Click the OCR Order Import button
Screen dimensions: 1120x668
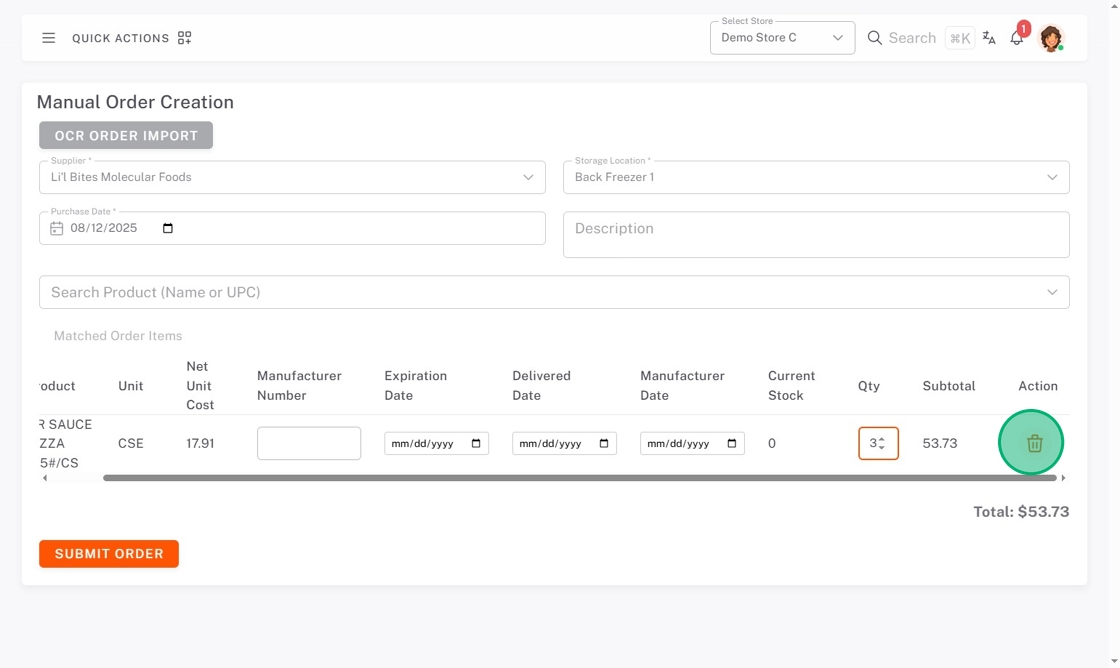[x=126, y=135]
